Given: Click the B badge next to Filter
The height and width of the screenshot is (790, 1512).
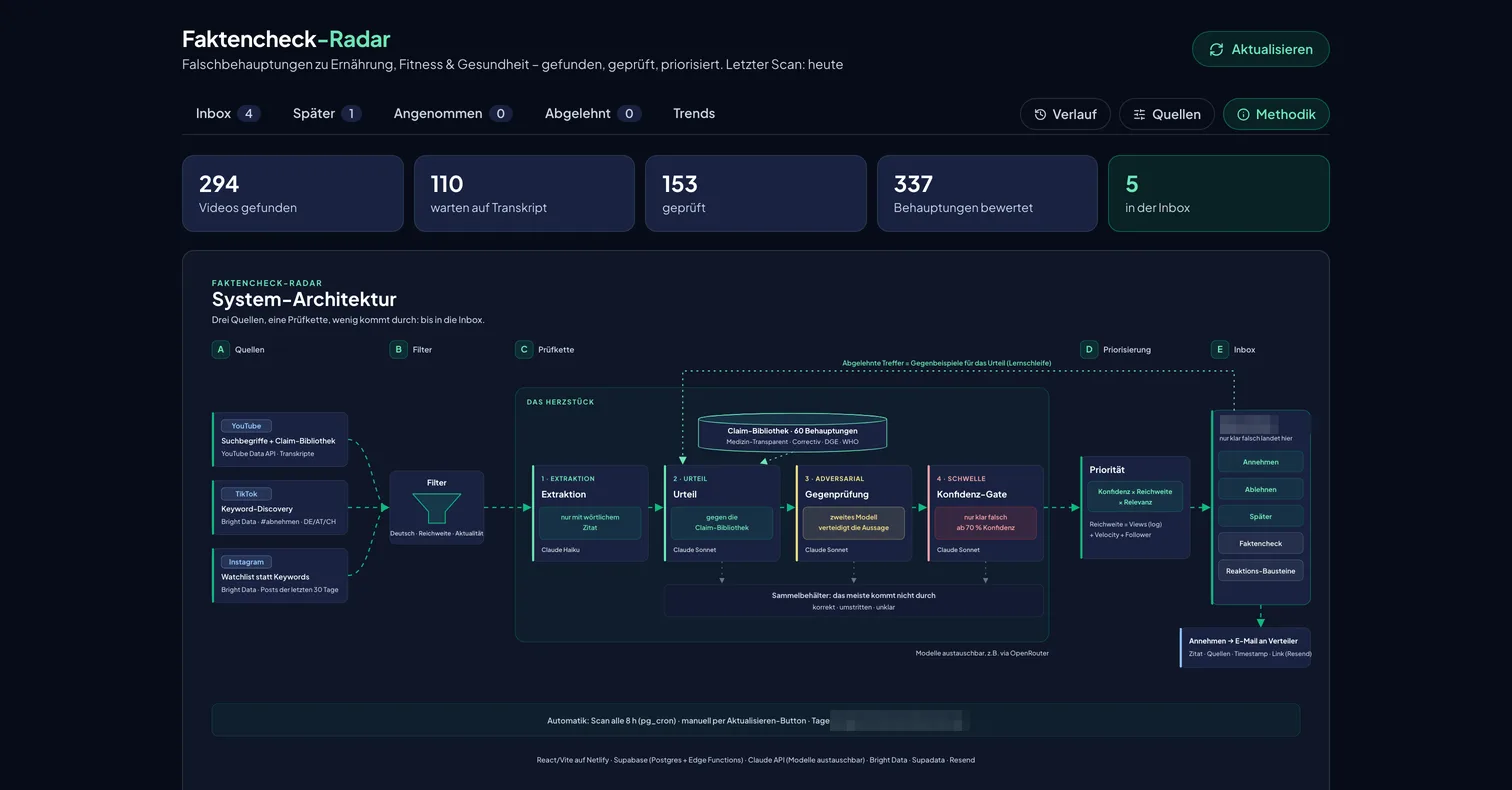Looking at the screenshot, I should pyautogui.click(x=398, y=349).
